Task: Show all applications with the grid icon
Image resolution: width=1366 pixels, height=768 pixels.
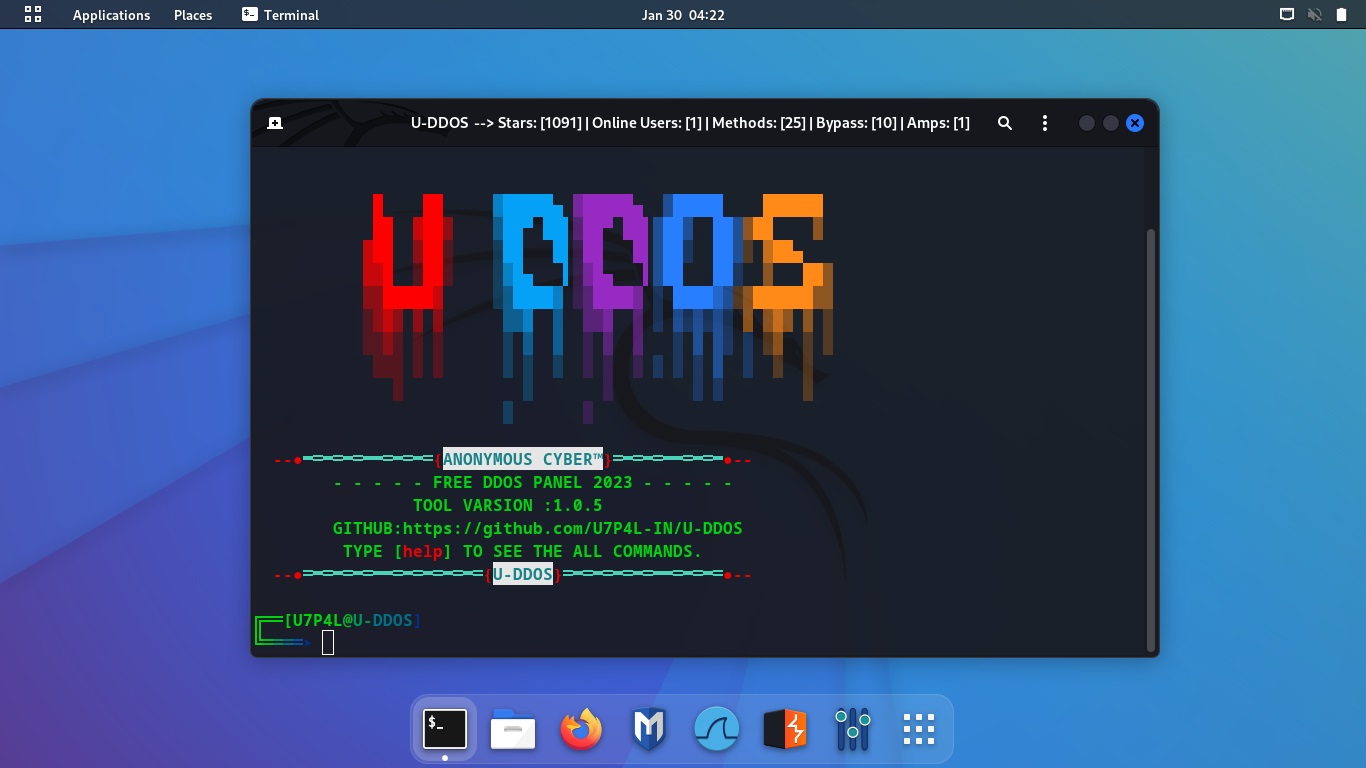Action: pyautogui.click(x=918, y=729)
